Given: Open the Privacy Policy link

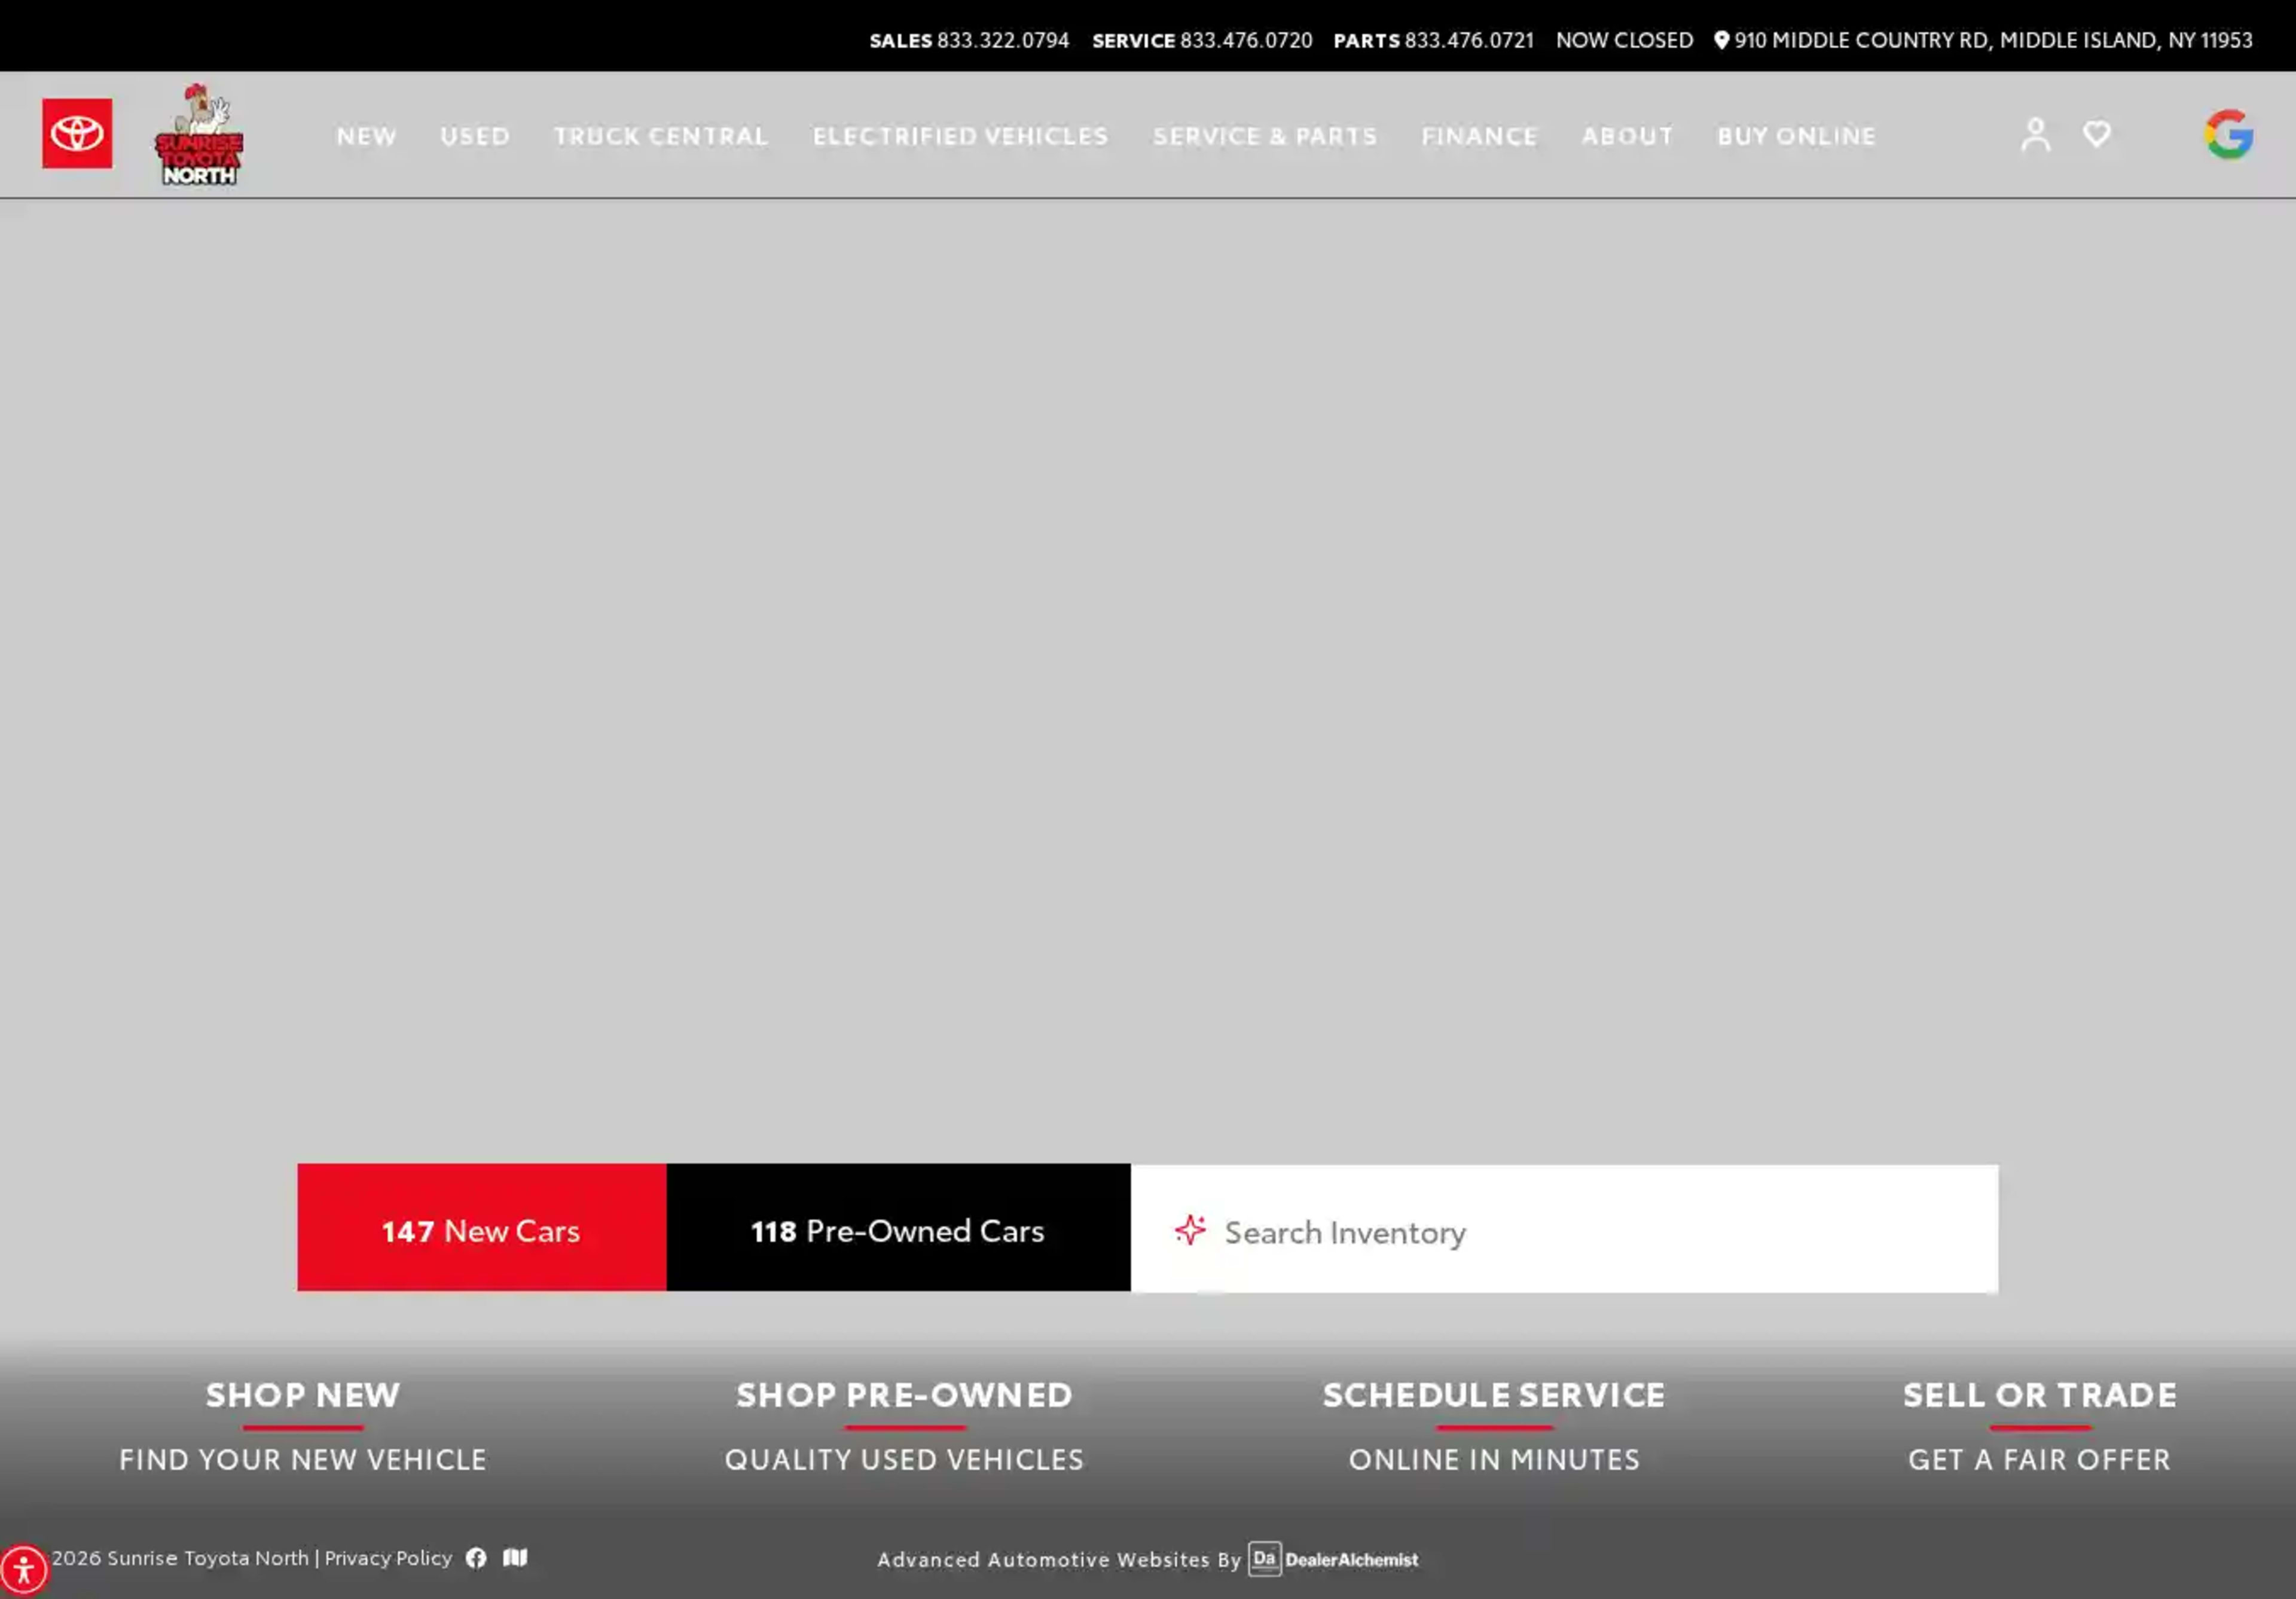Looking at the screenshot, I should point(388,1558).
